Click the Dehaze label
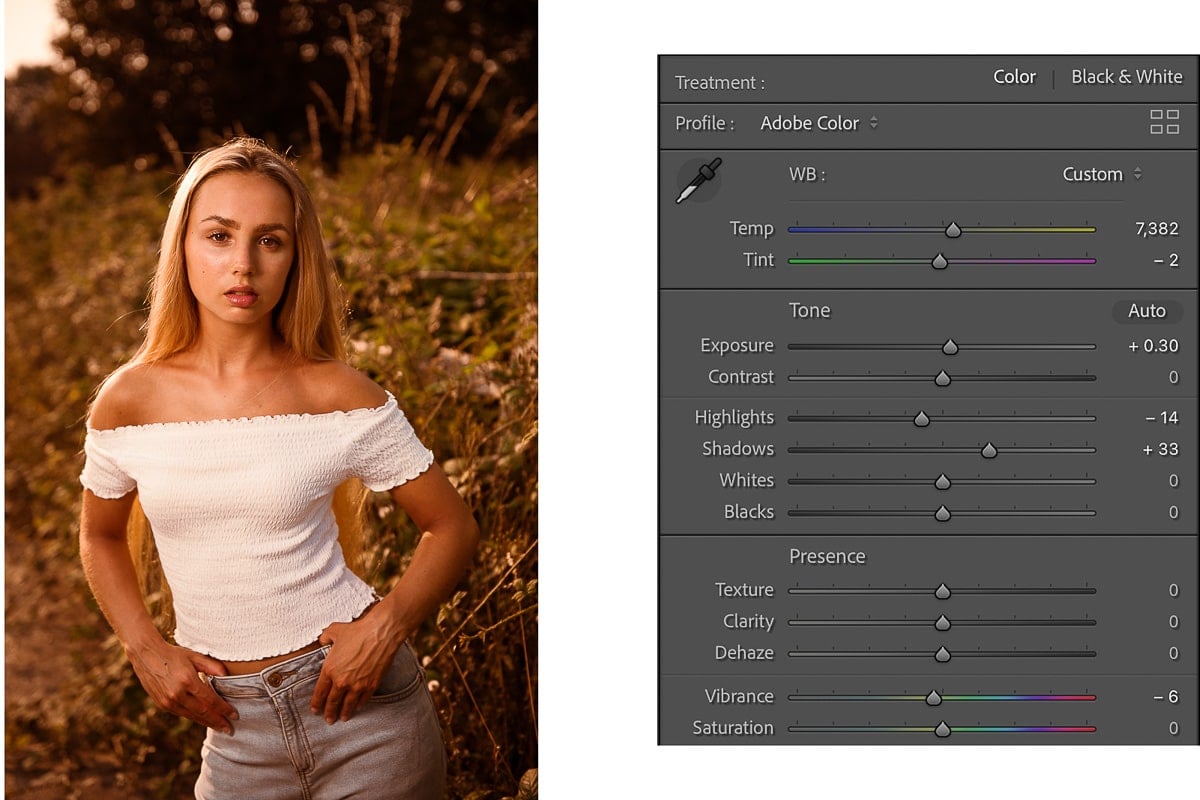This screenshot has width=1200, height=800. 744,653
